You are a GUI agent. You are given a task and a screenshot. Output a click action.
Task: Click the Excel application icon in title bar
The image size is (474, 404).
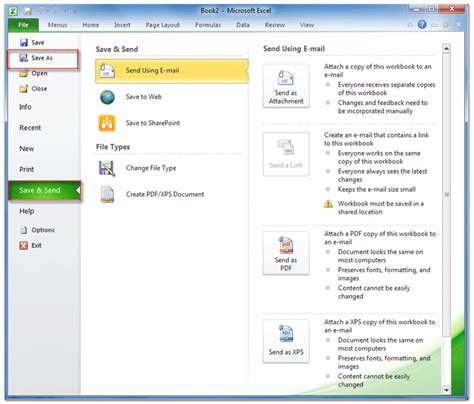point(13,11)
